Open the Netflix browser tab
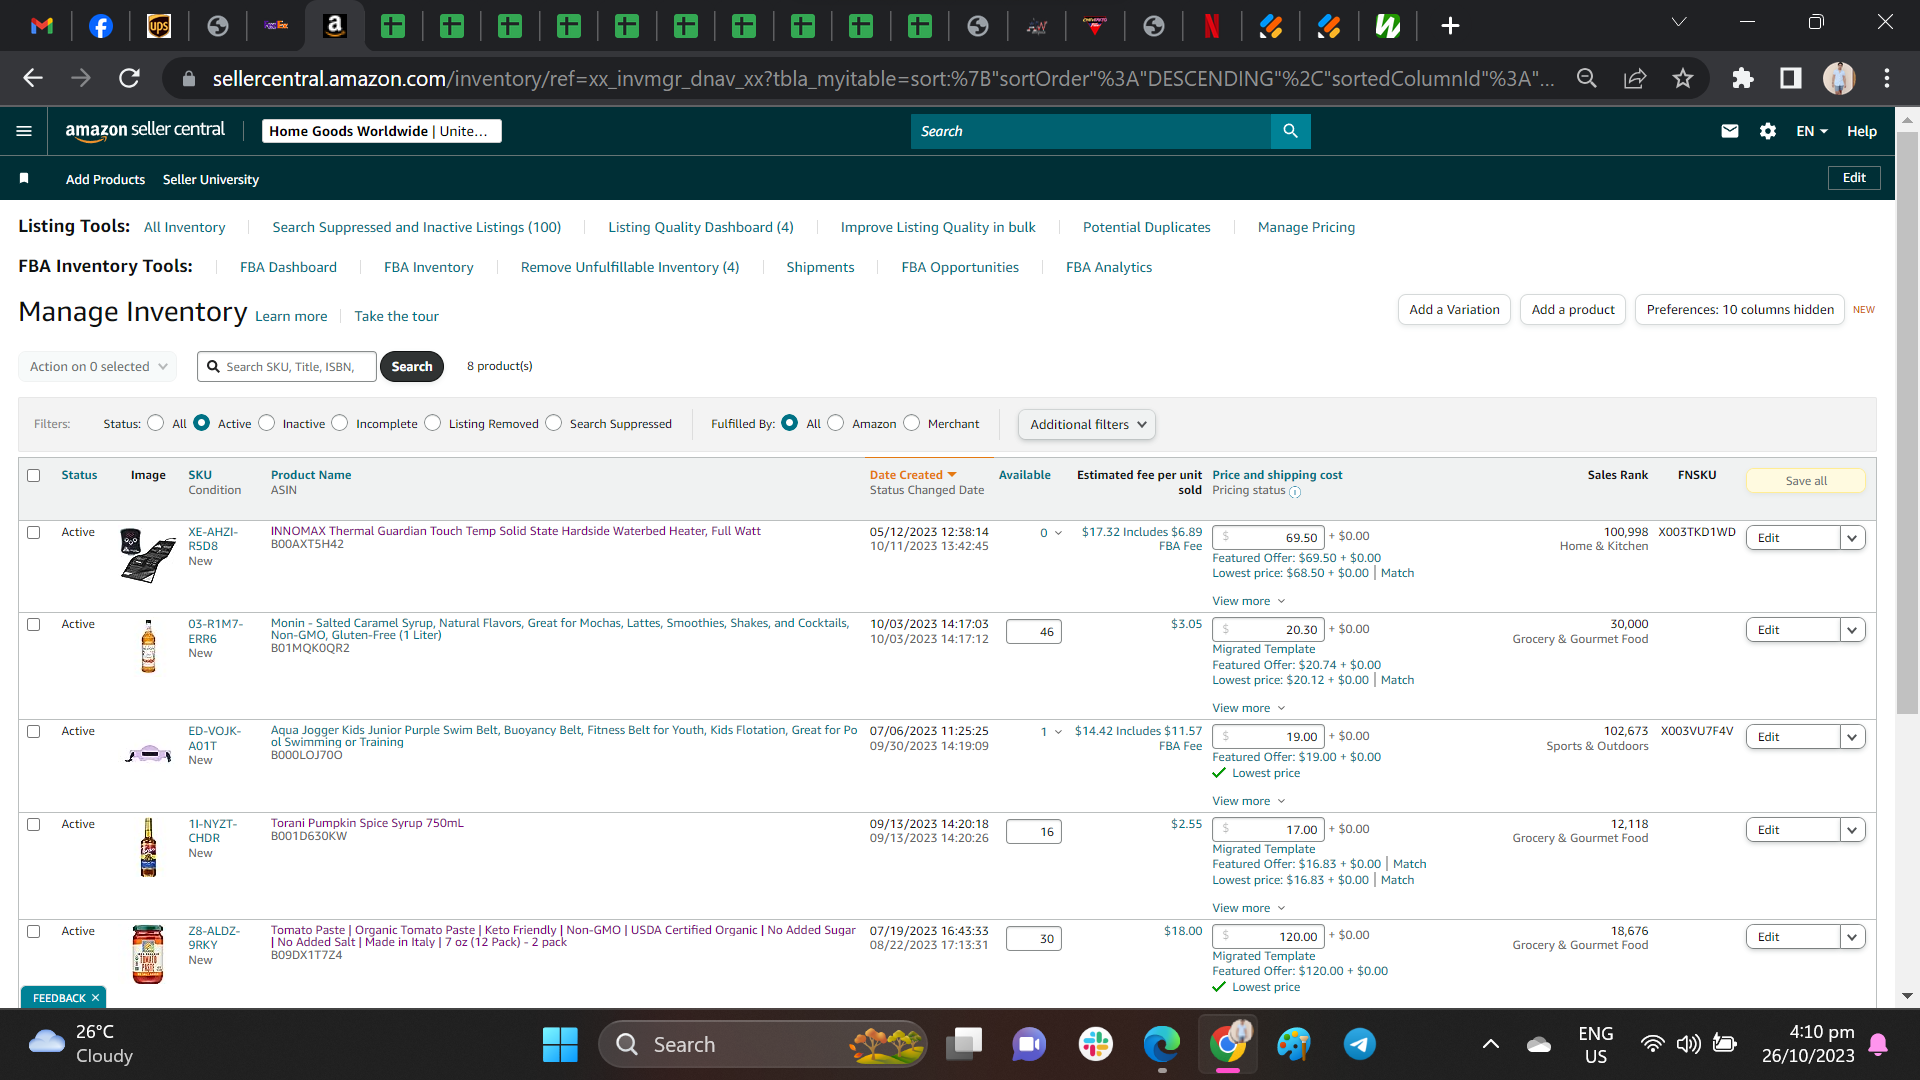 coord(1212,26)
